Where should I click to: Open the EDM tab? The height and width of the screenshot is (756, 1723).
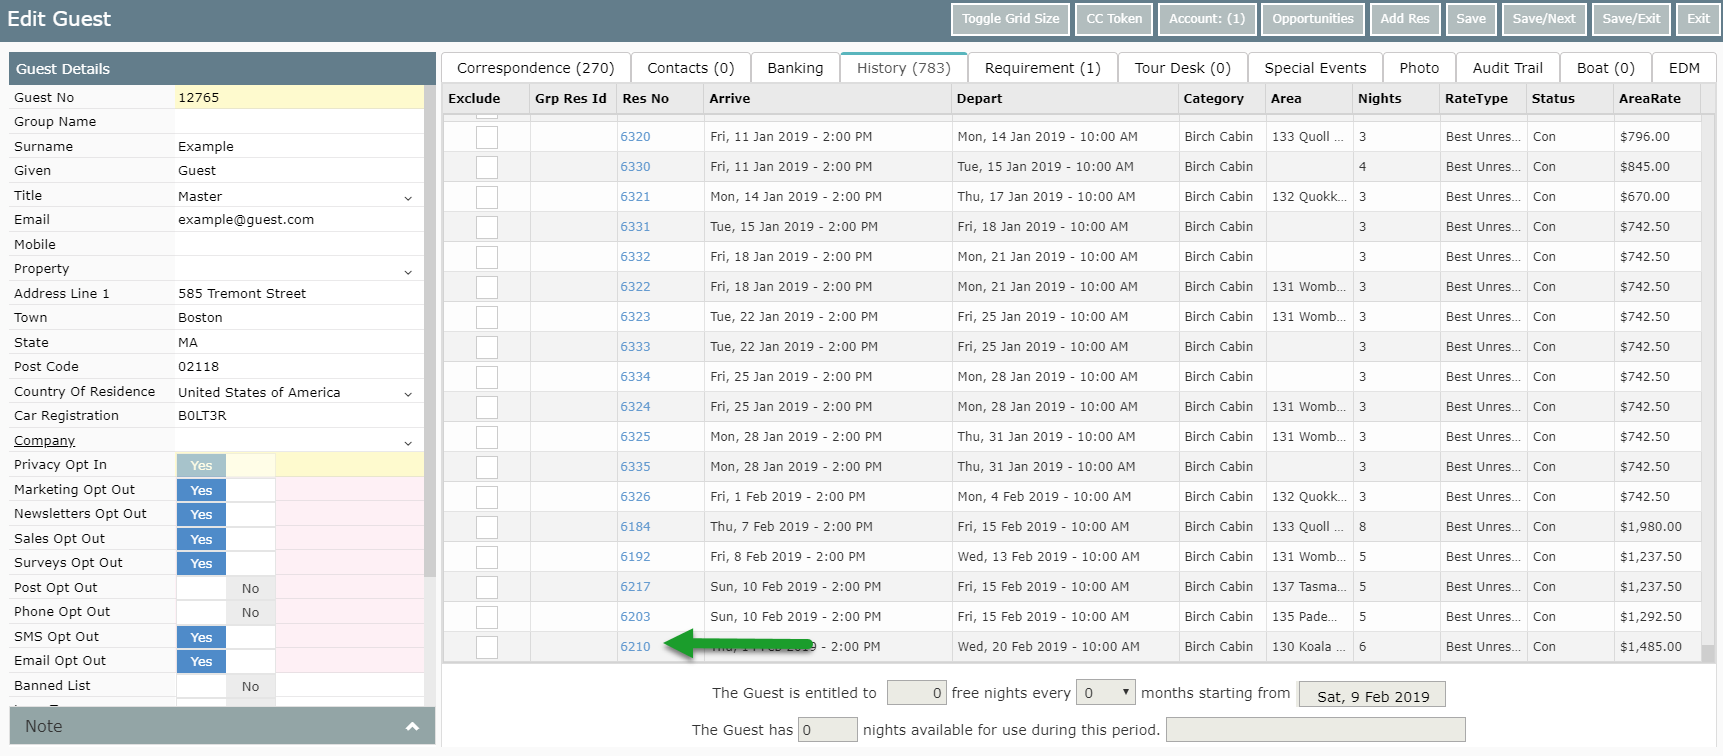click(1684, 68)
